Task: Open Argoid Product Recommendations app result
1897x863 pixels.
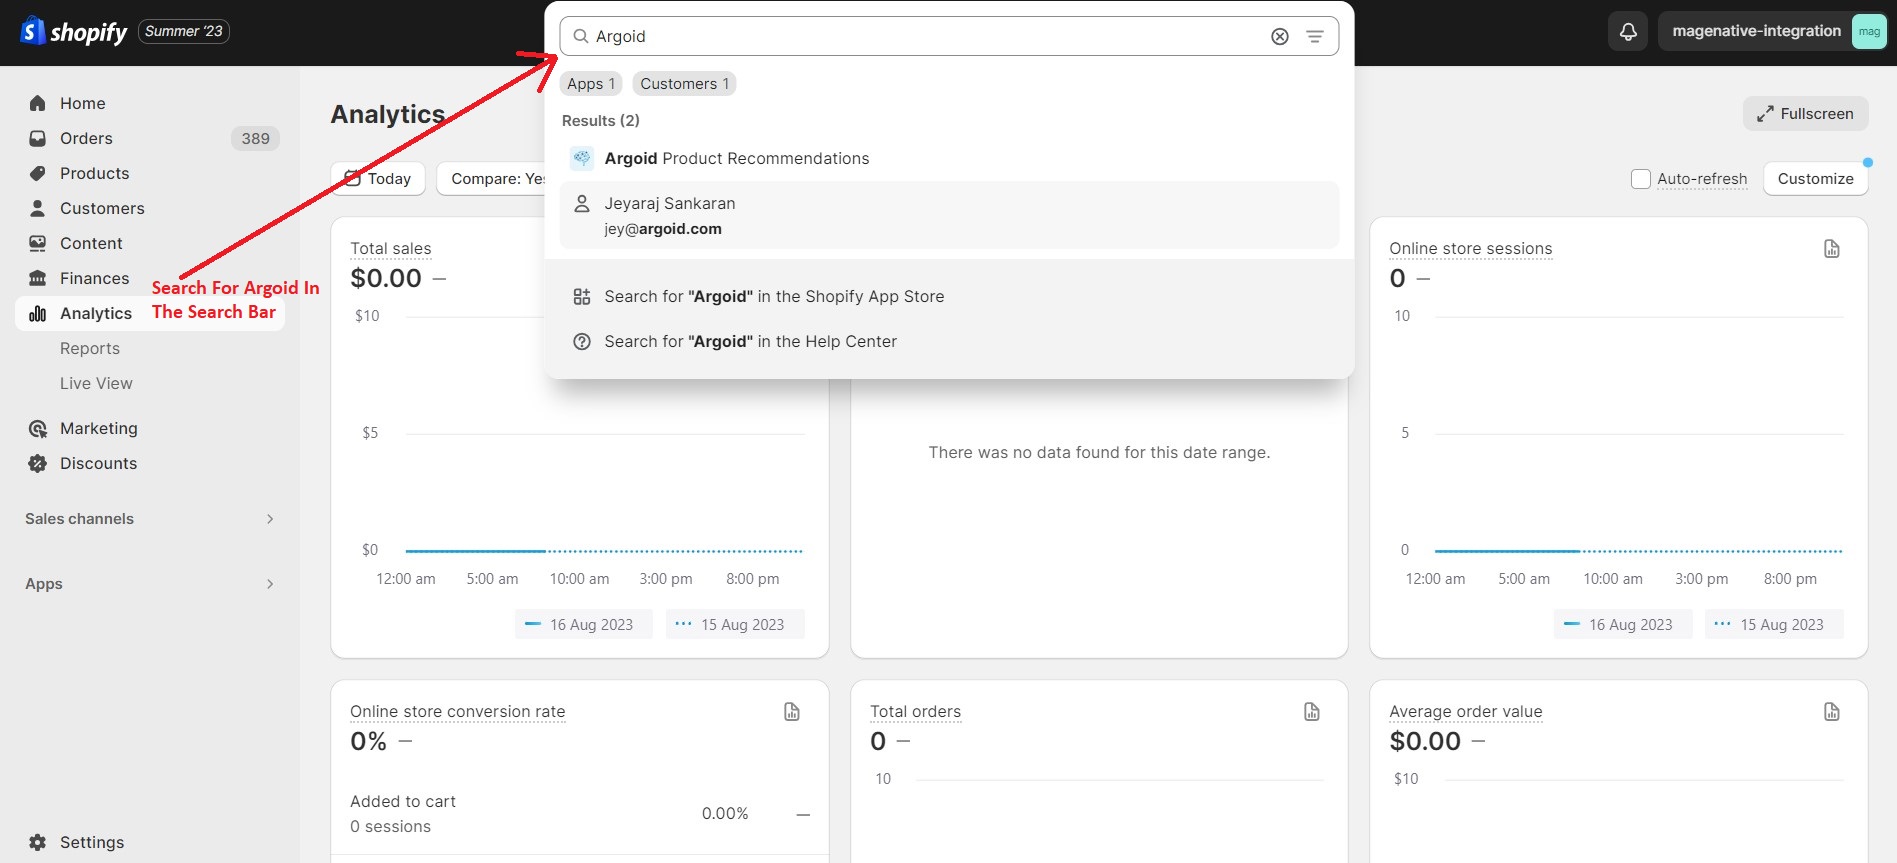Action: [949, 158]
